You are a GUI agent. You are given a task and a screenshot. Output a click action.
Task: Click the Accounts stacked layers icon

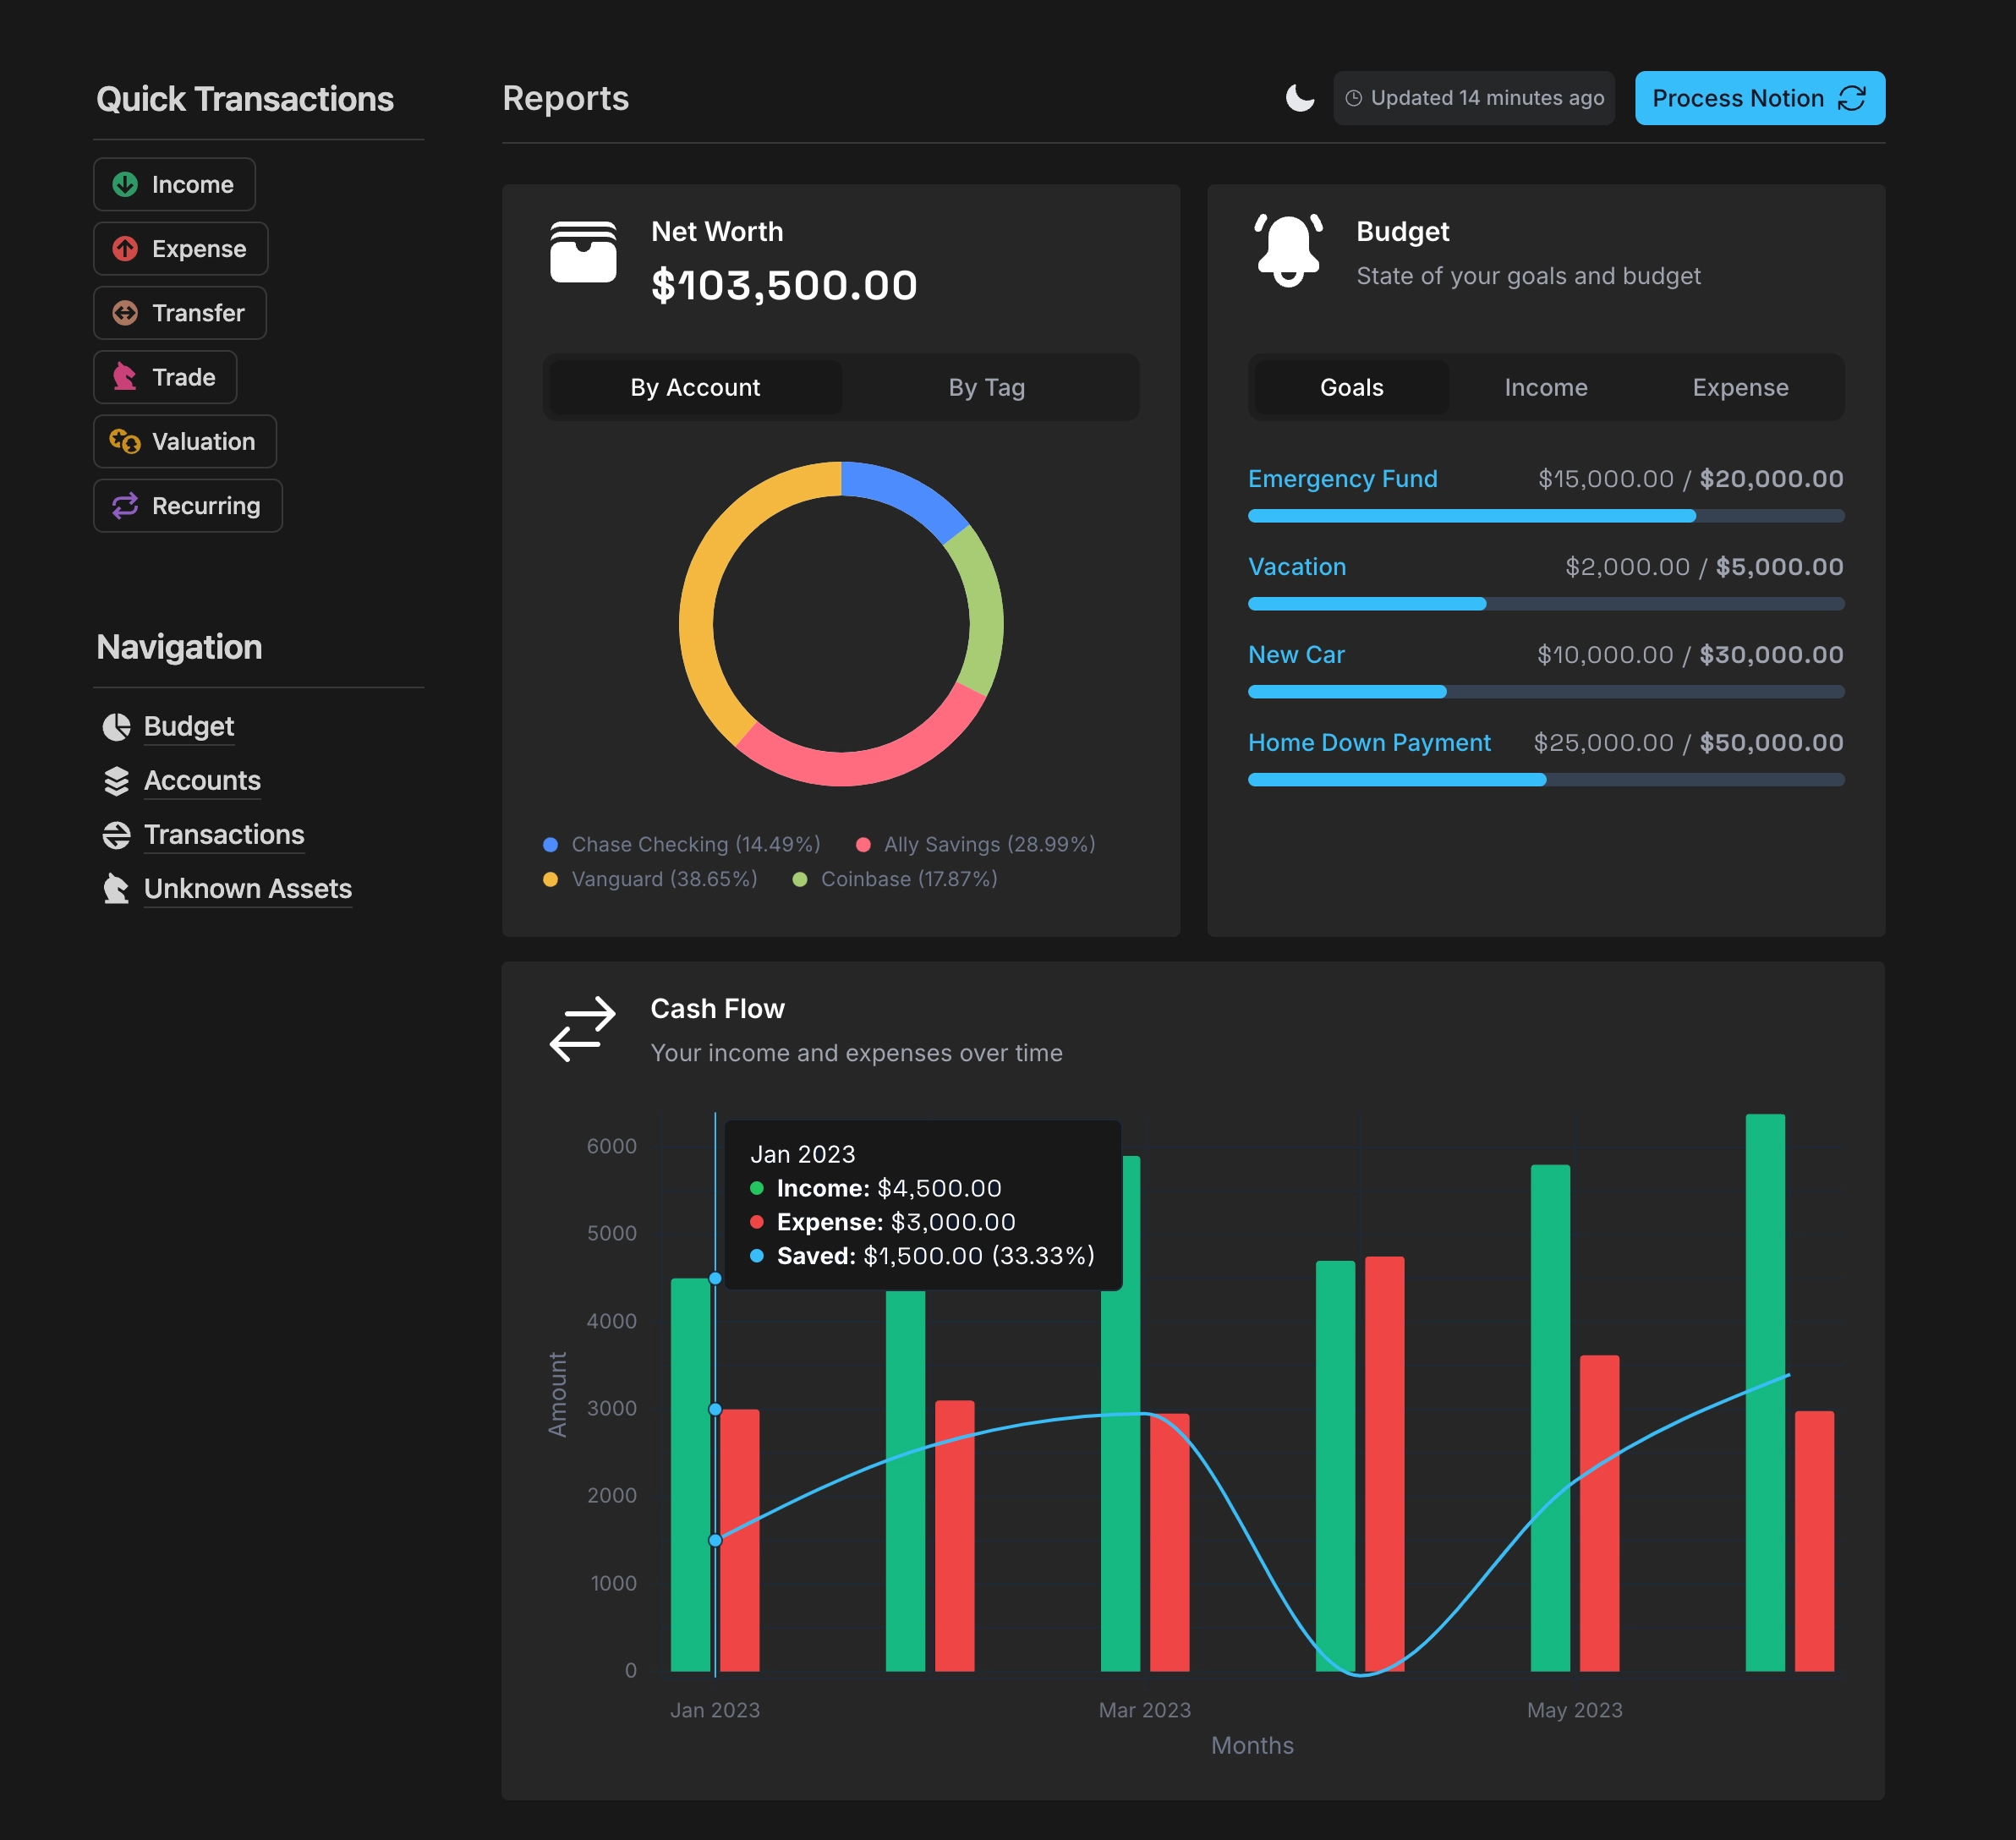click(117, 781)
